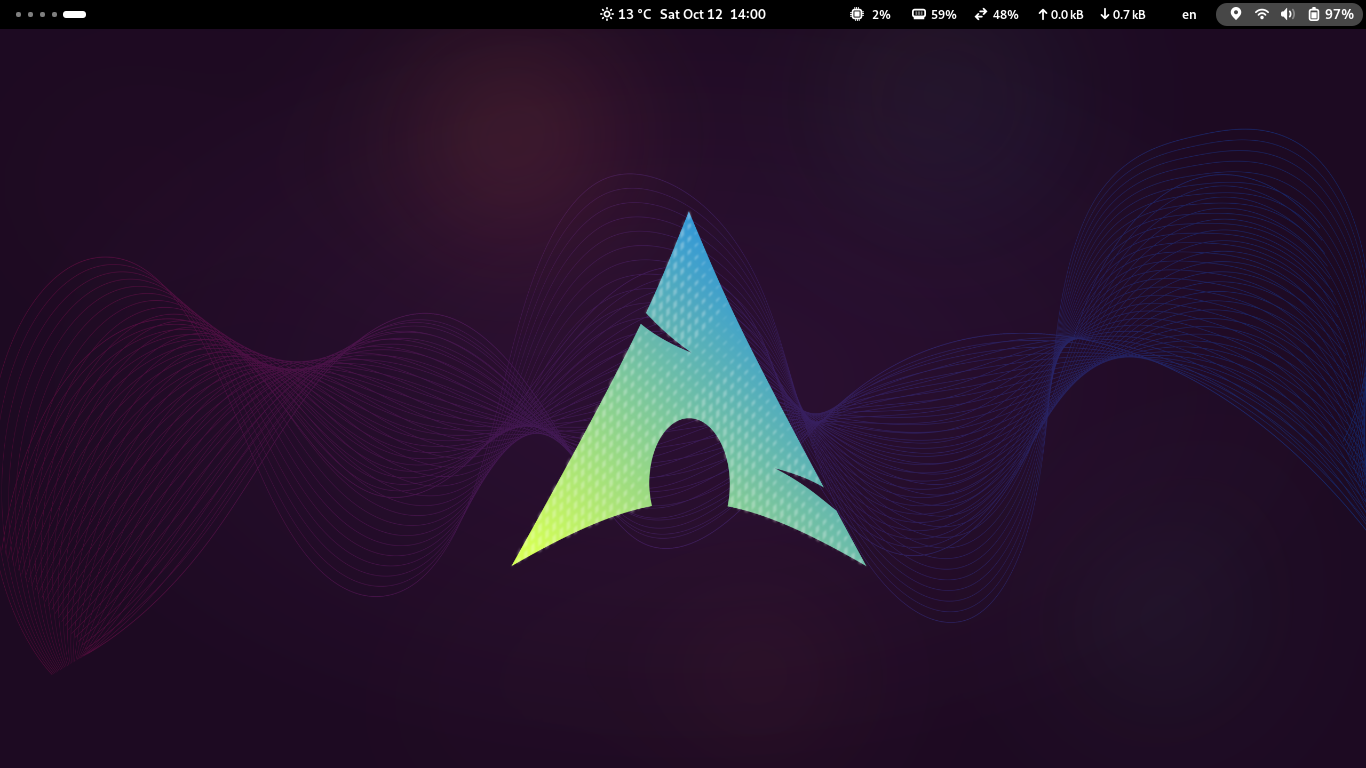Click the CPU chip icon
1366x768 pixels.
coord(857,14)
